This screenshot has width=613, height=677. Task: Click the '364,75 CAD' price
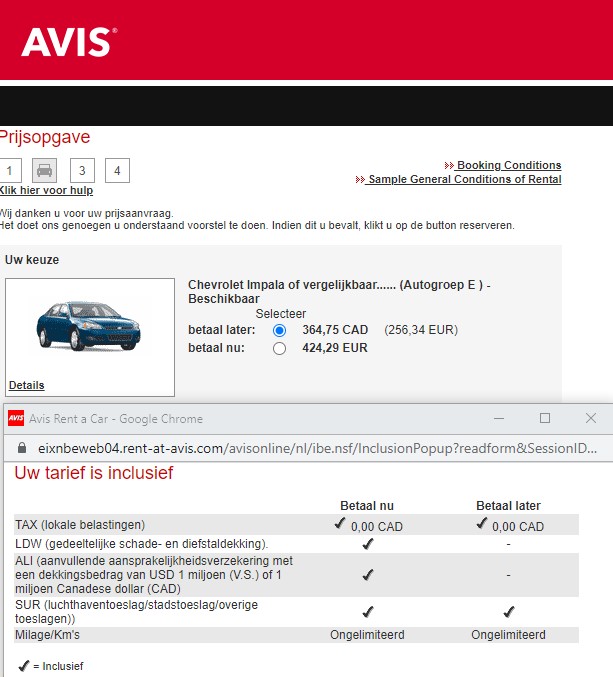pyautogui.click(x=335, y=330)
